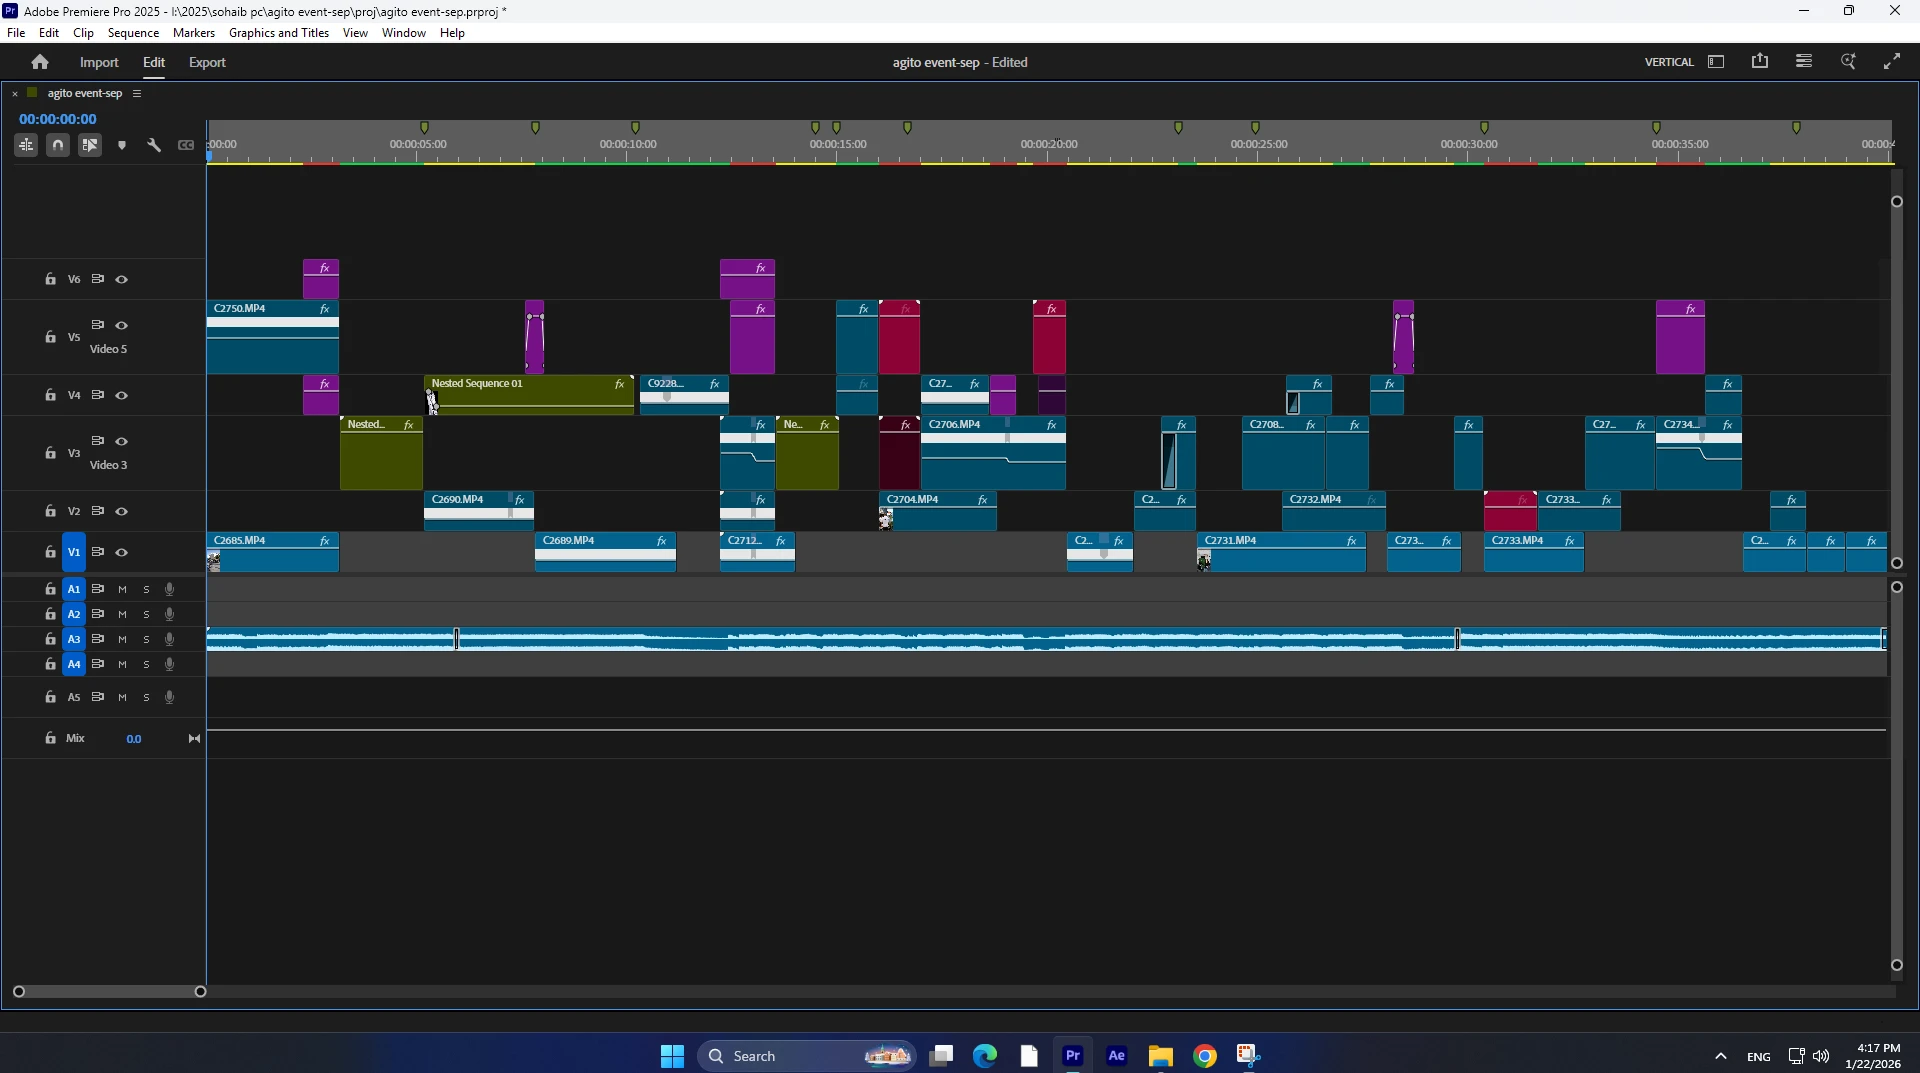Screen dimensions: 1920x1073
Task: Hide video track V6 with eye
Action: click(122, 279)
